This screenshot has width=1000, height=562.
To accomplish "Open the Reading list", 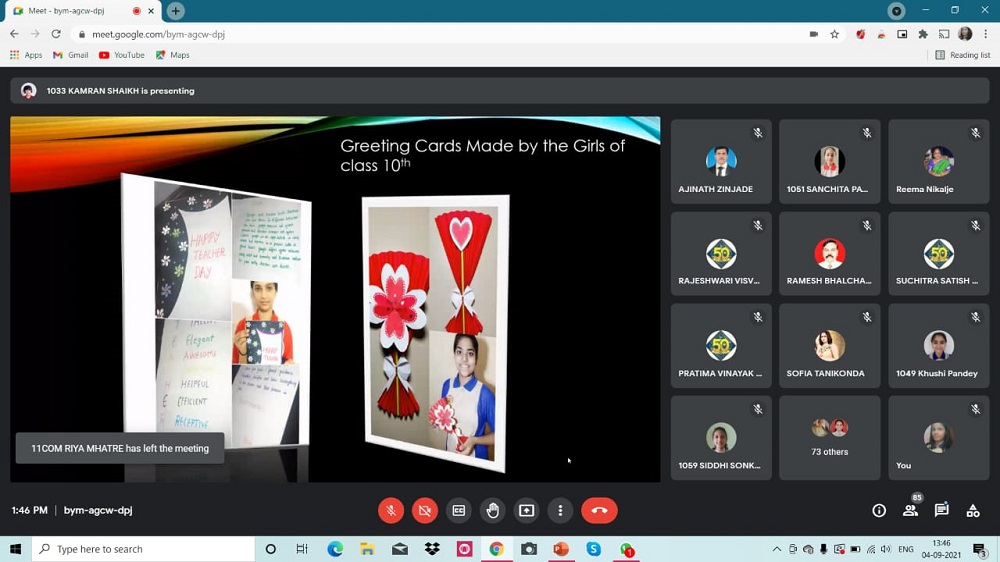I will [963, 55].
